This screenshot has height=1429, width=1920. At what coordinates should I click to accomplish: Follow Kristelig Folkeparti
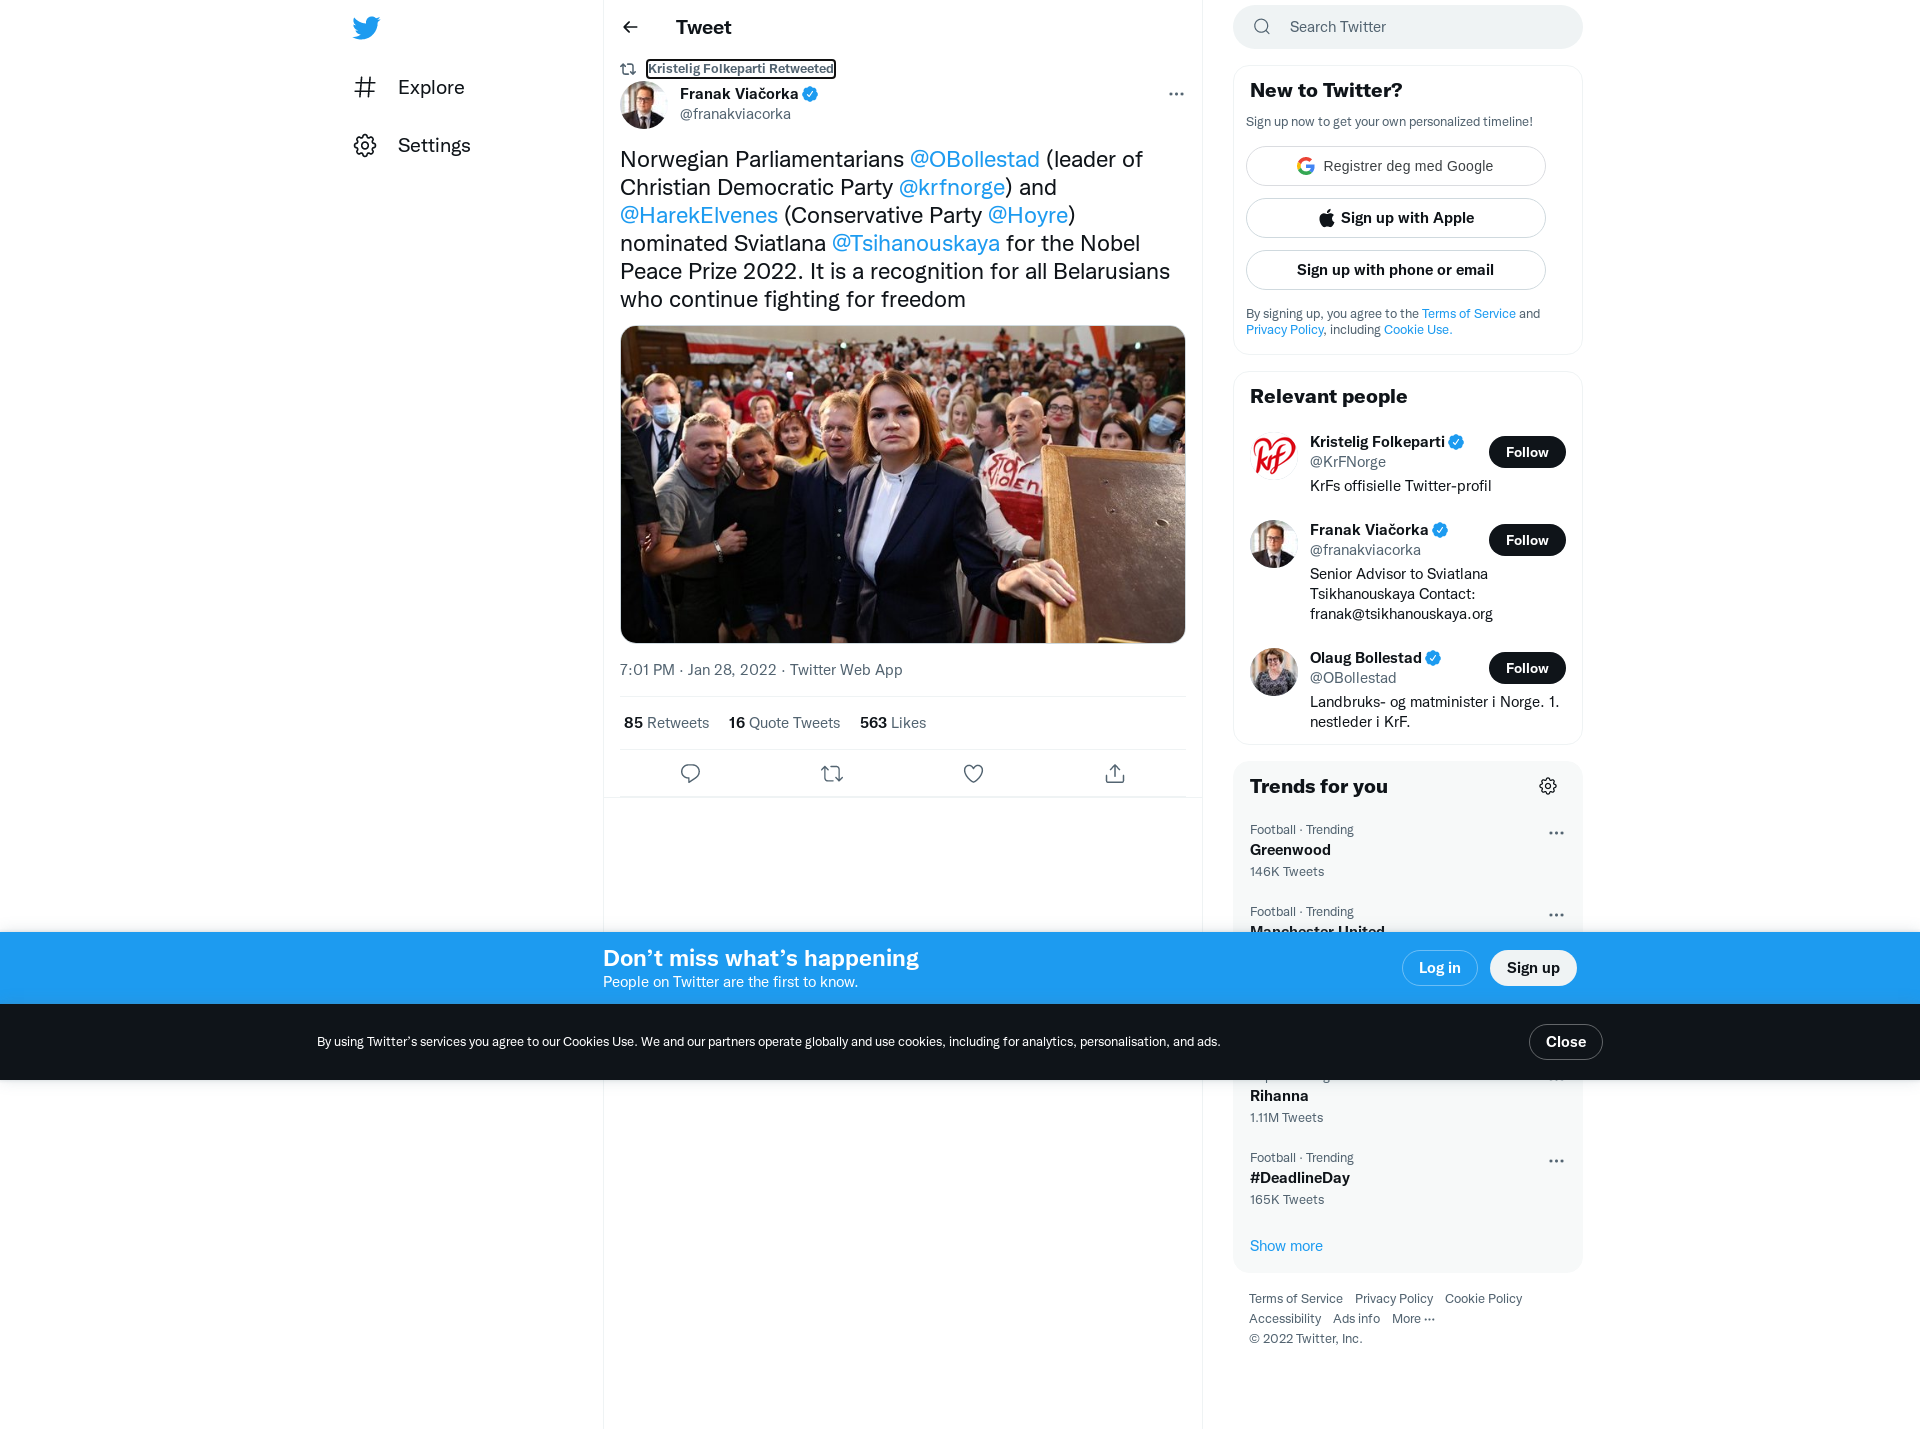click(x=1527, y=452)
